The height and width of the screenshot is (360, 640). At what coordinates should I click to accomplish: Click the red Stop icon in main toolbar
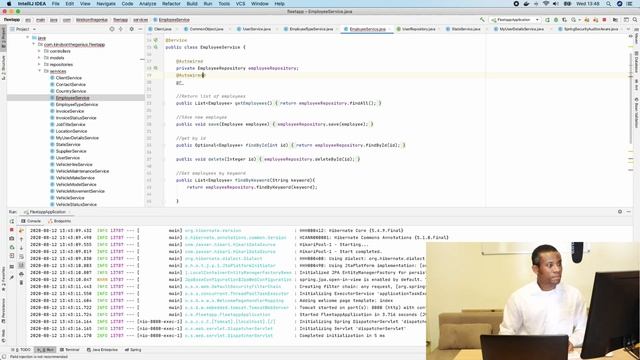click(x=604, y=20)
